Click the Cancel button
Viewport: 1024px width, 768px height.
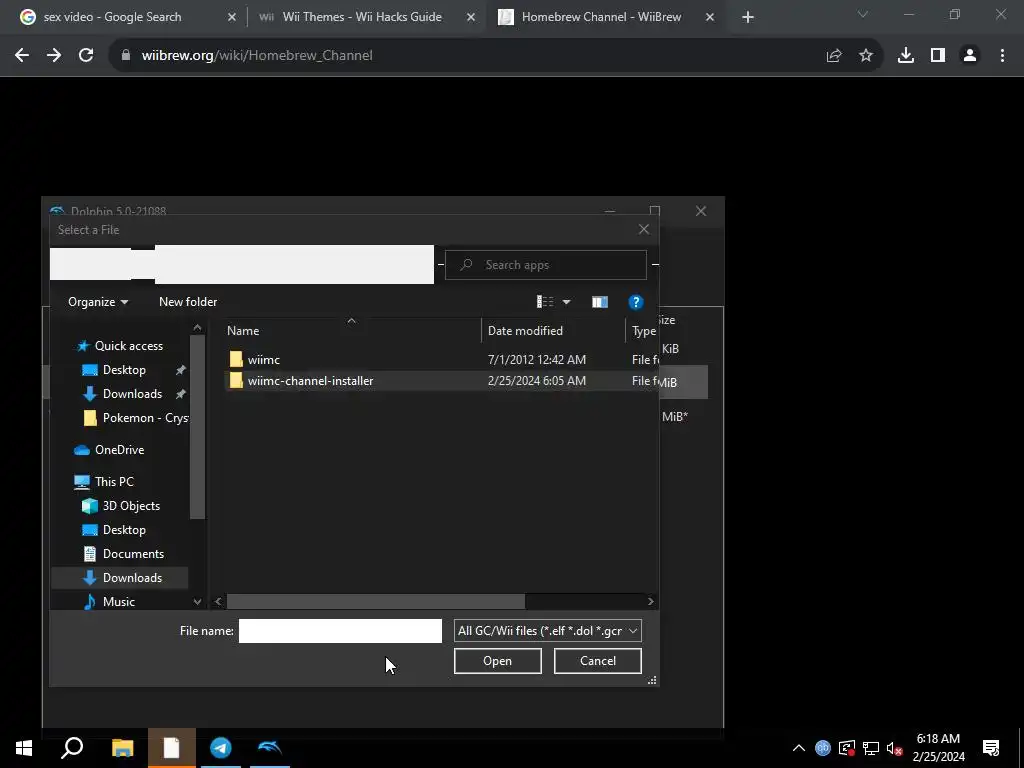598,661
